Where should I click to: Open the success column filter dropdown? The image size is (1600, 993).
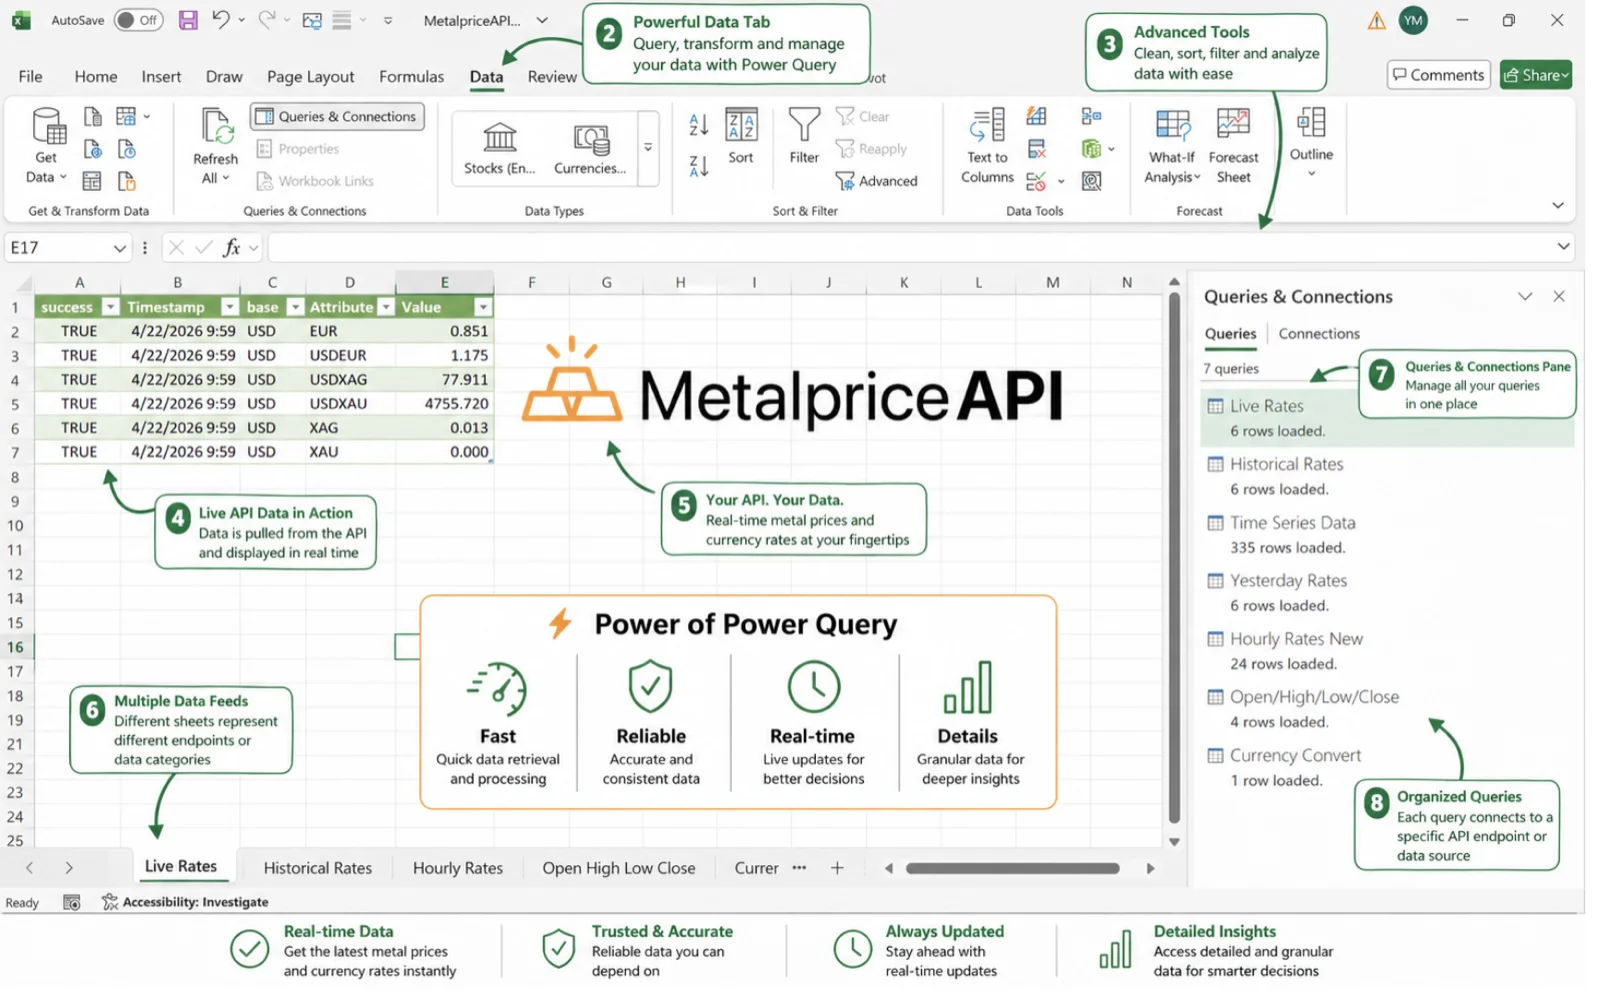111,307
